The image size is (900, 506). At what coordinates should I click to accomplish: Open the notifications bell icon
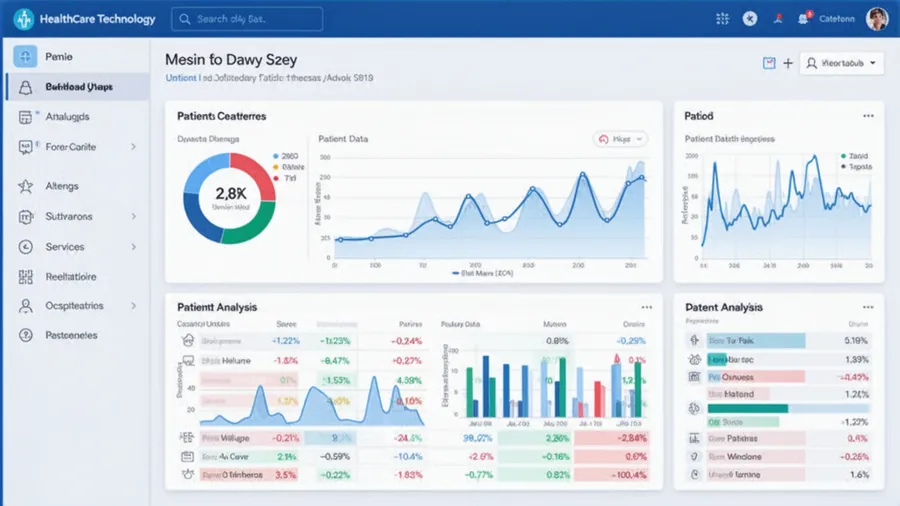pyautogui.click(x=804, y=19)
